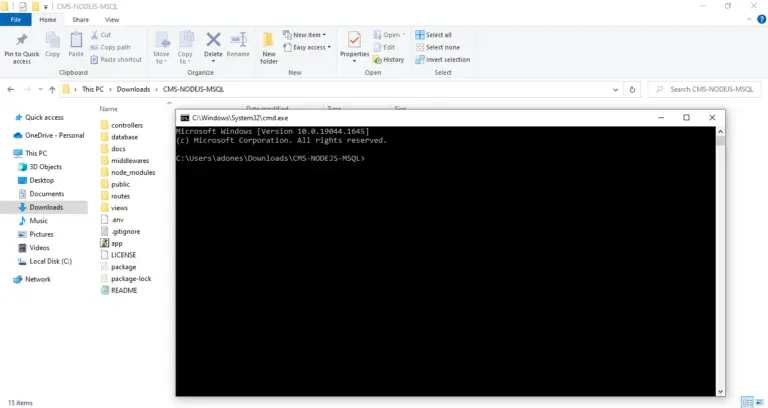Select Videos in navigation pane
768x408 pixels.
point(34,247)
